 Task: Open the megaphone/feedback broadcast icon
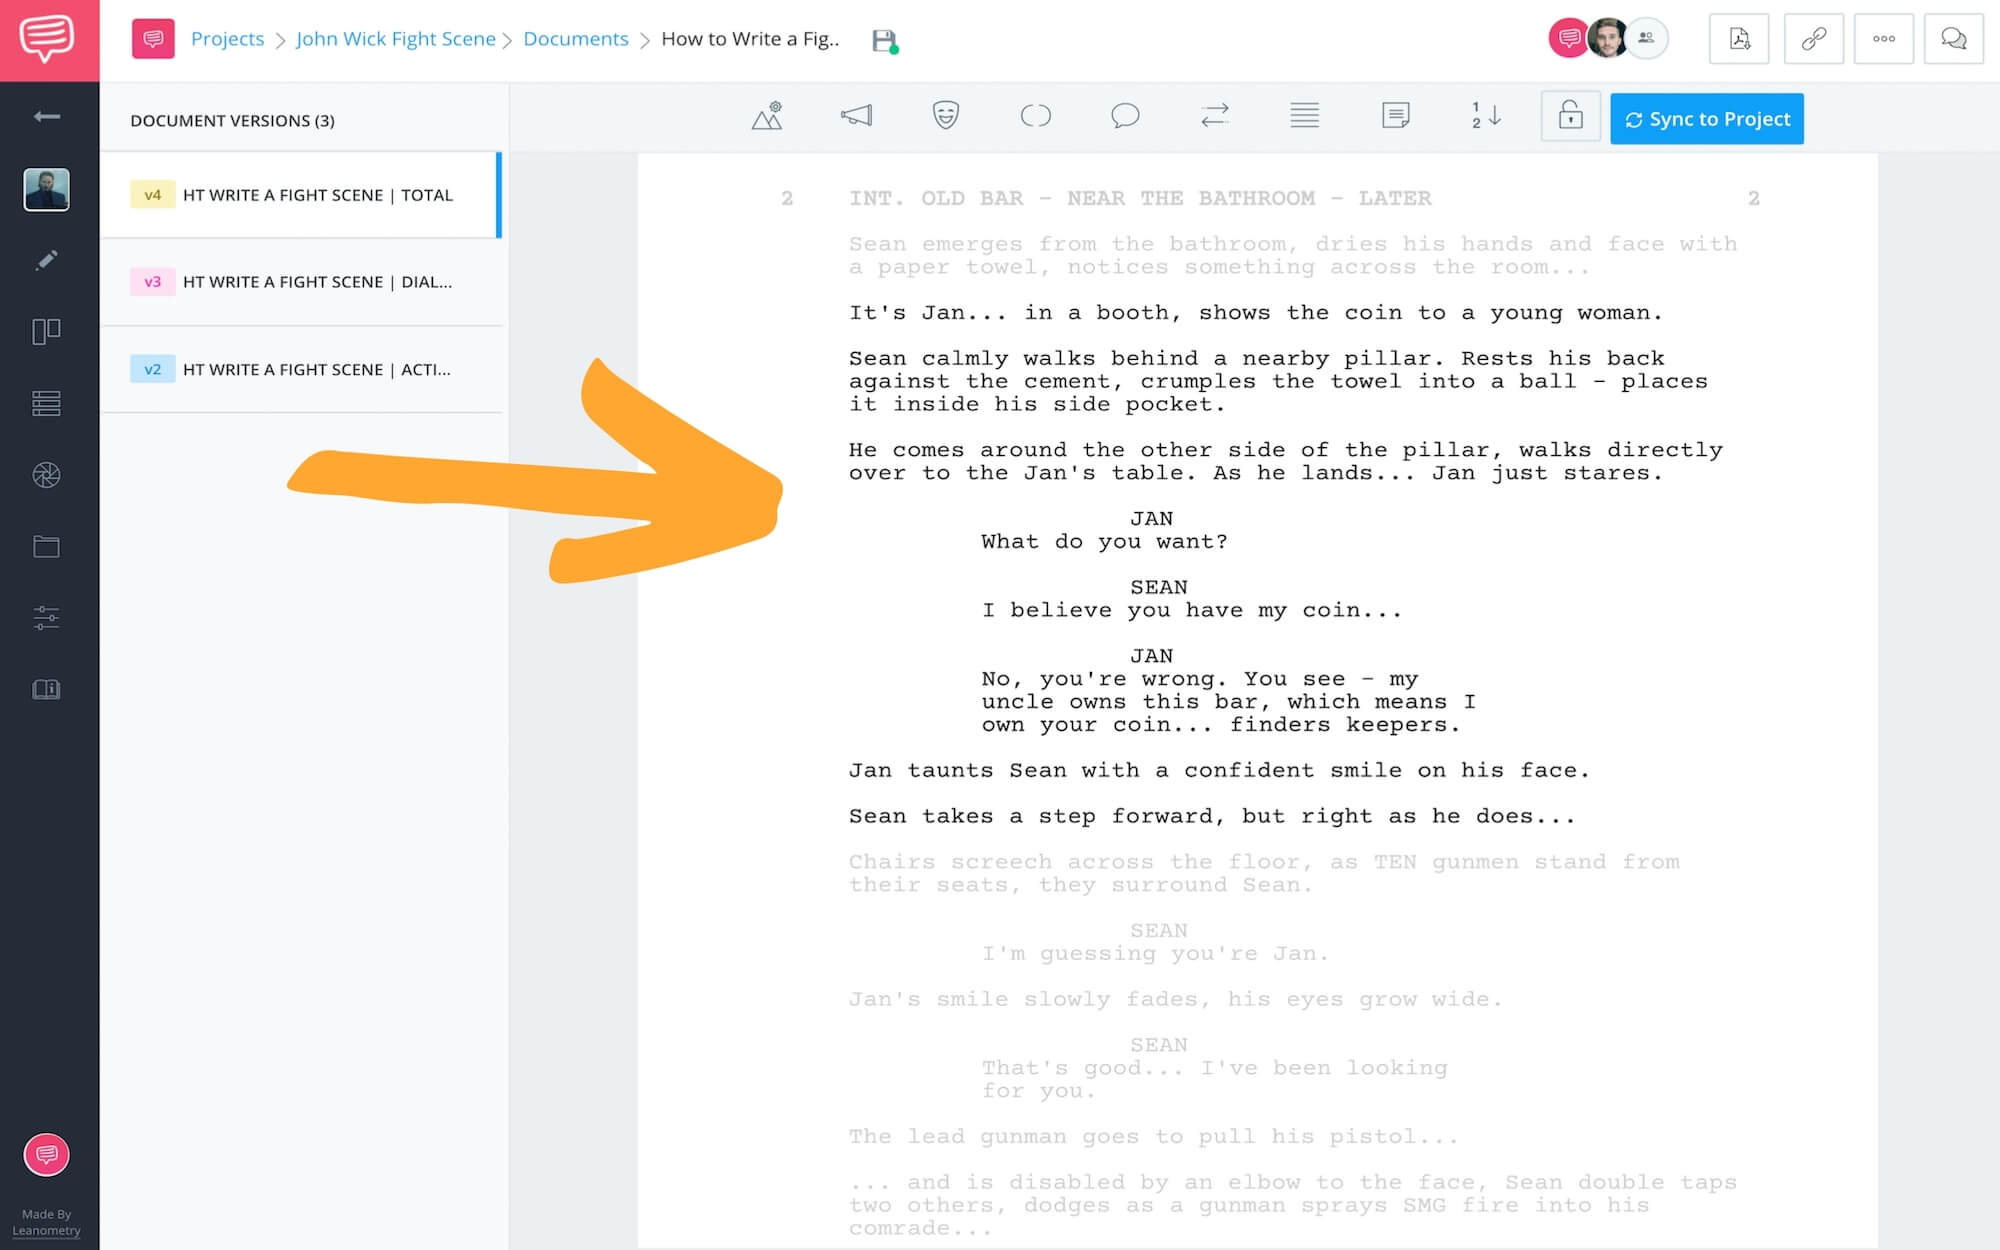coord(855,118)
